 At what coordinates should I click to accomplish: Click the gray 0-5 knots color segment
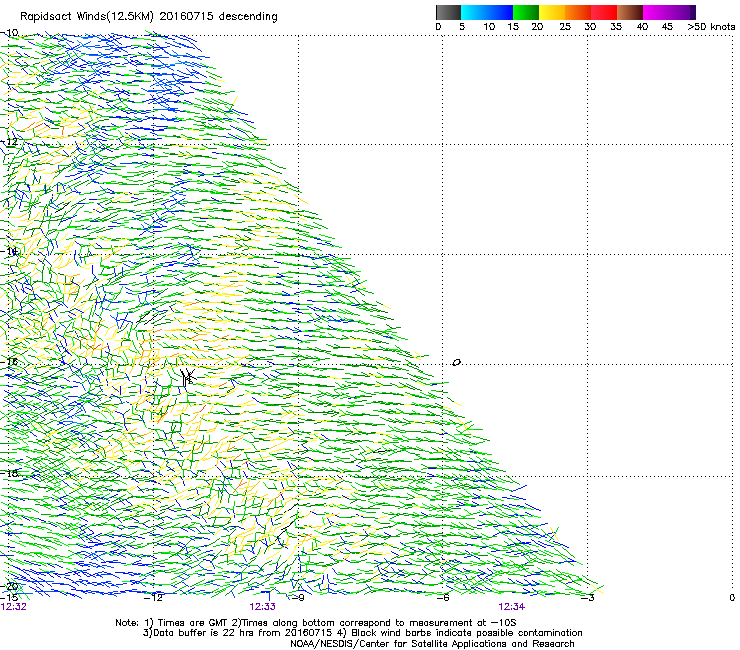448,12
